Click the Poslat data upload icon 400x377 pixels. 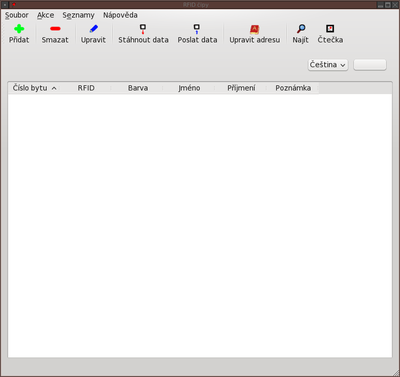tap(197, 29)
